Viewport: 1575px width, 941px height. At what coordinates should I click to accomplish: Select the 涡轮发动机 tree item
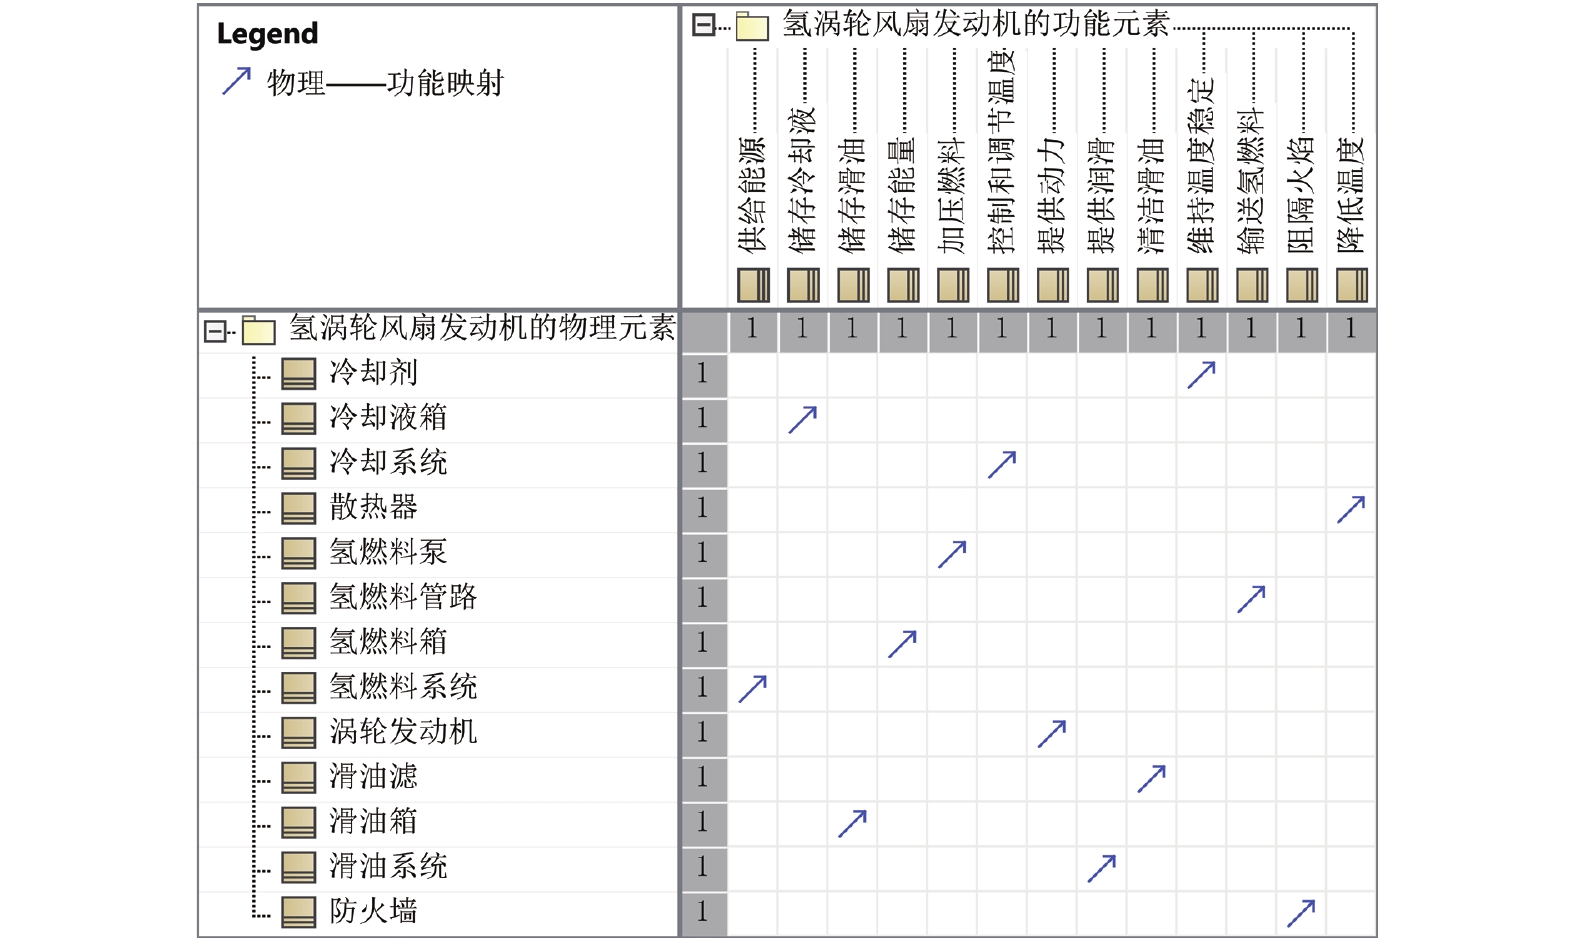point(403,732)
